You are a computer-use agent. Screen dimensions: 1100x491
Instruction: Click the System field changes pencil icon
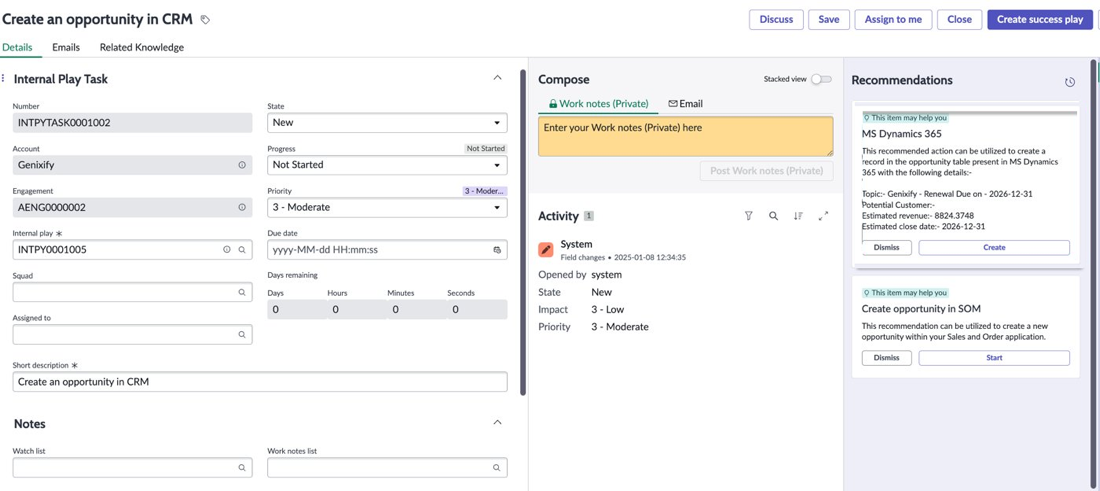tap(546, 250)
